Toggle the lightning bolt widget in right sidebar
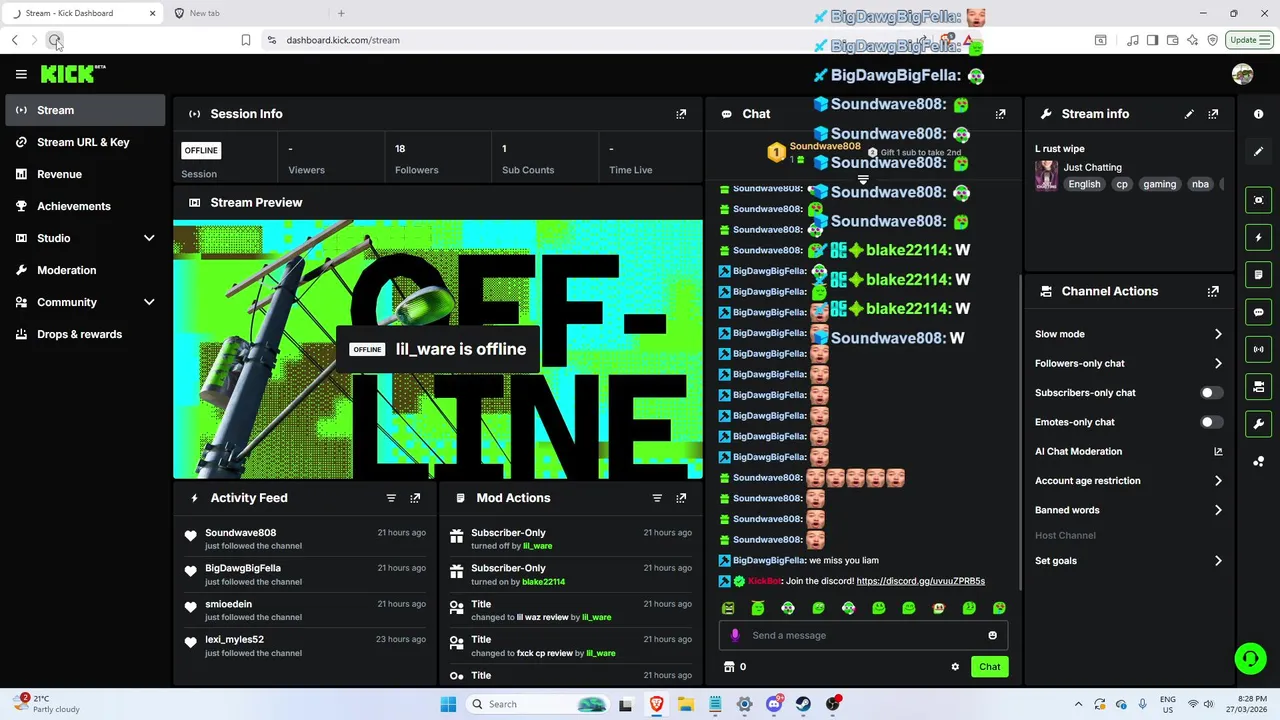The height and width of the screenshot is (720, 1280). pos(1259,238)
